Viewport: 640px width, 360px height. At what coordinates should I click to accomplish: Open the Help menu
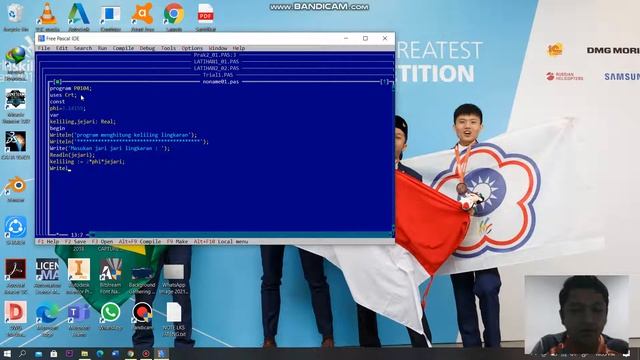pos(239,48)
